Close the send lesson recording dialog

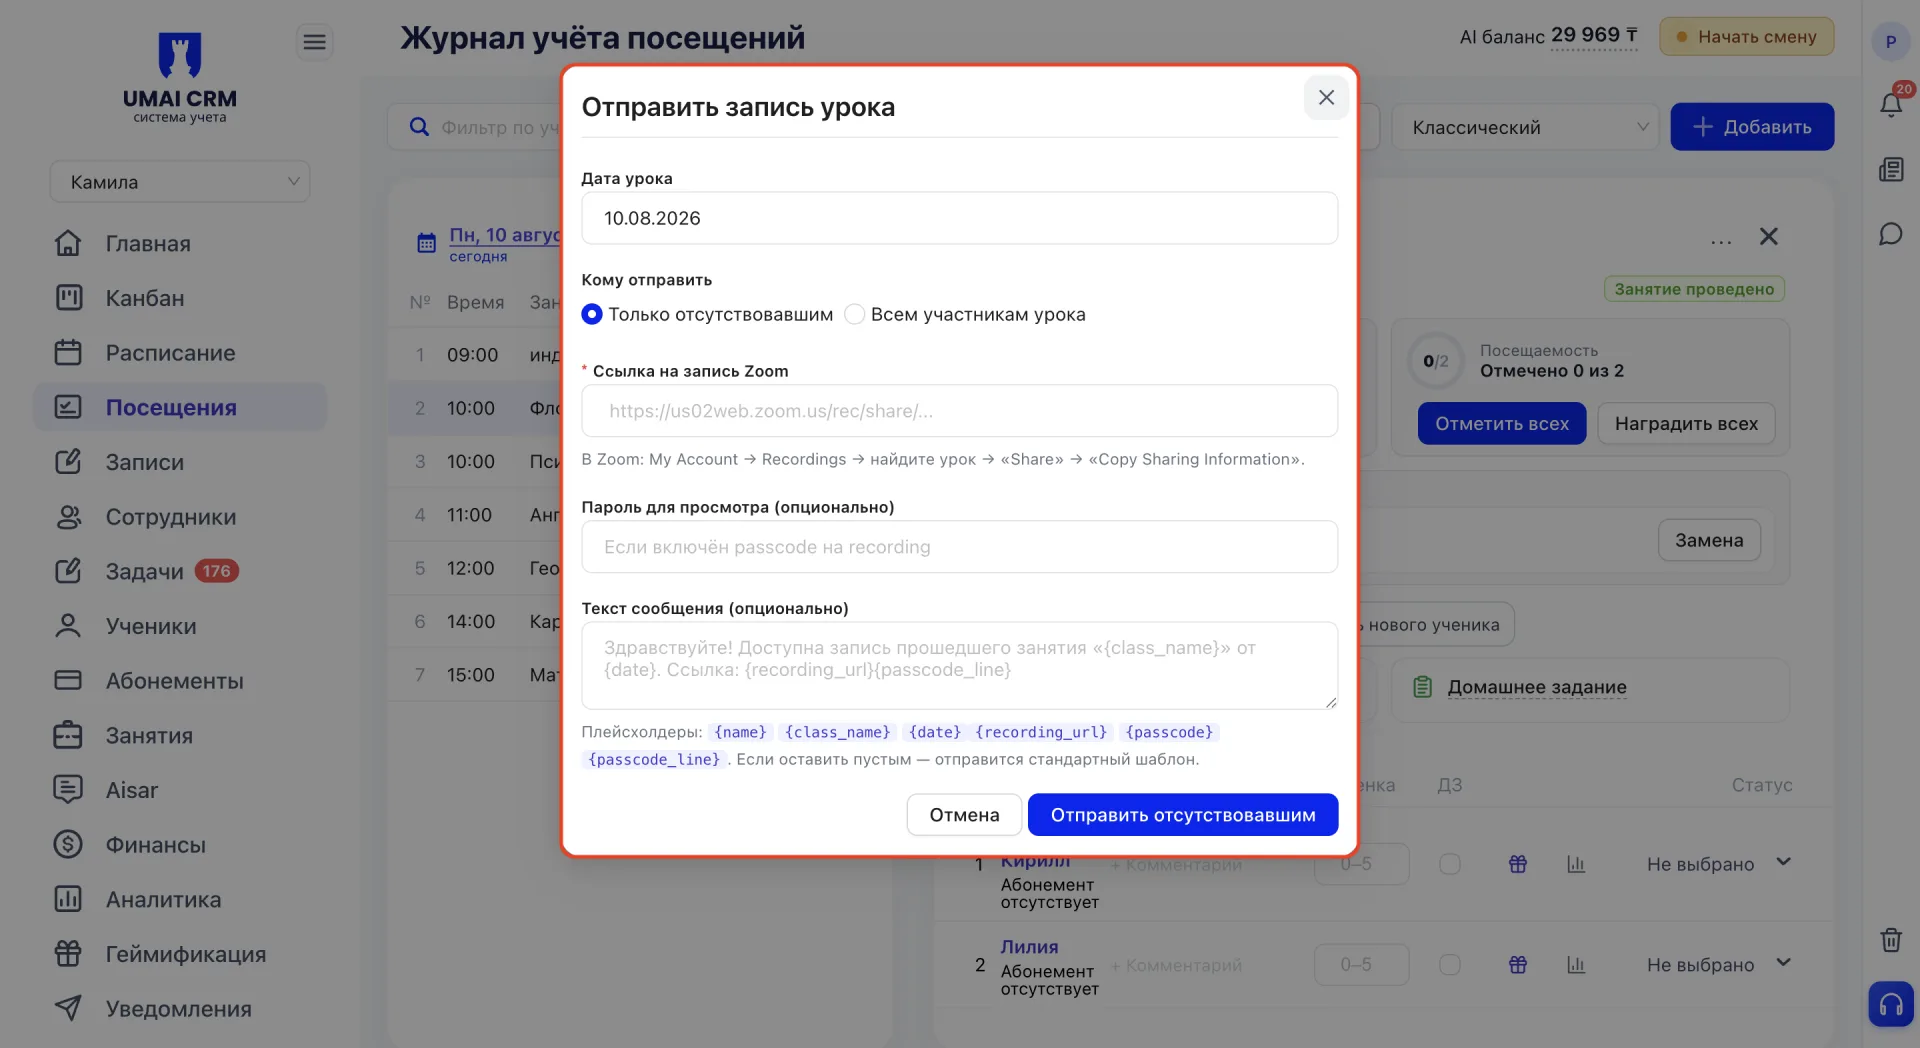pyautogui.click(x=1326, y=97)
